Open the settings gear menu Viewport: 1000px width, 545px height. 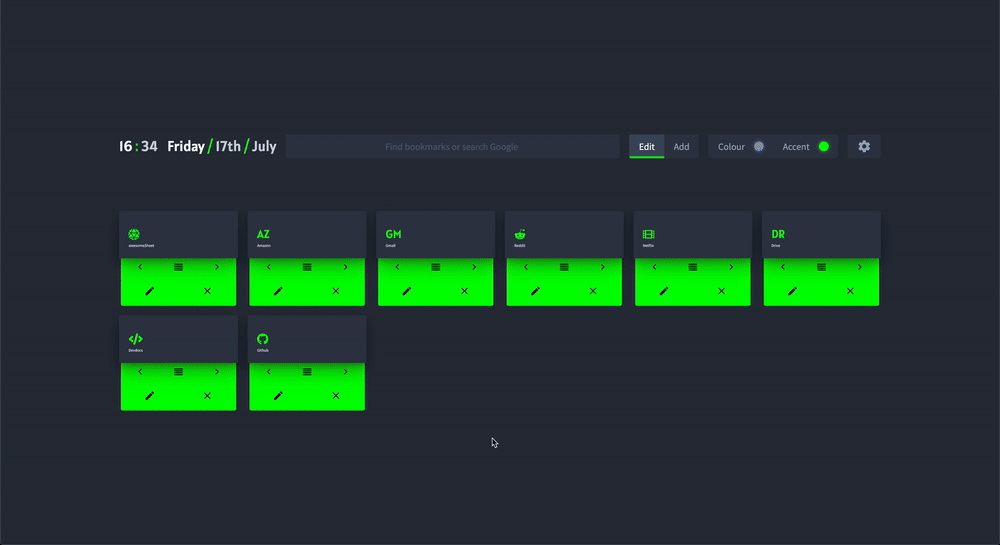point(864,147)
